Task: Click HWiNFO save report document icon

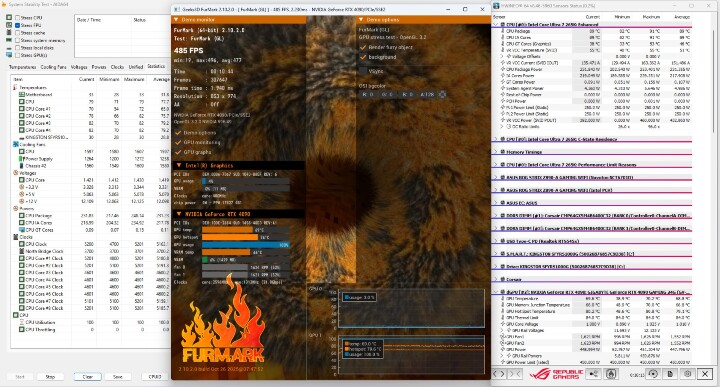Action: (x=670, y=374)
